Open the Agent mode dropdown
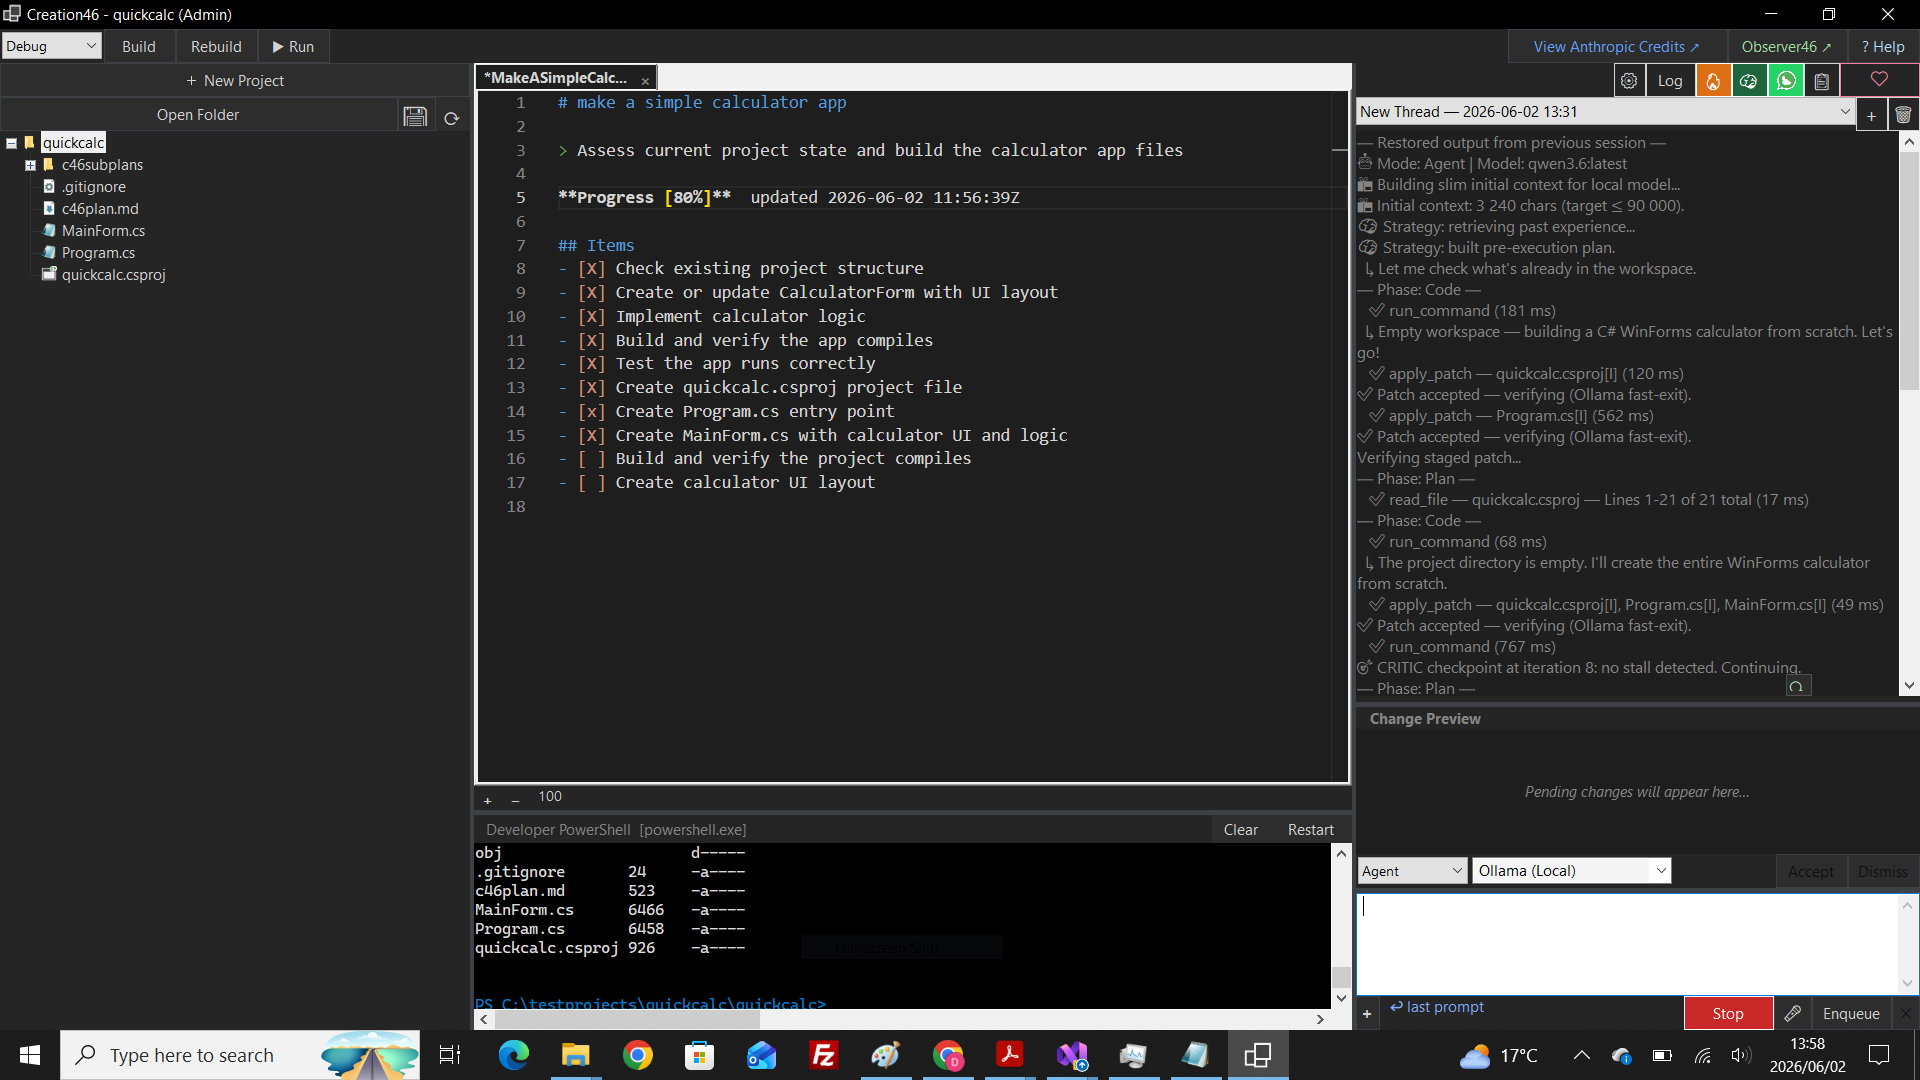The image size is (1920, 1080). point(1412,871)
